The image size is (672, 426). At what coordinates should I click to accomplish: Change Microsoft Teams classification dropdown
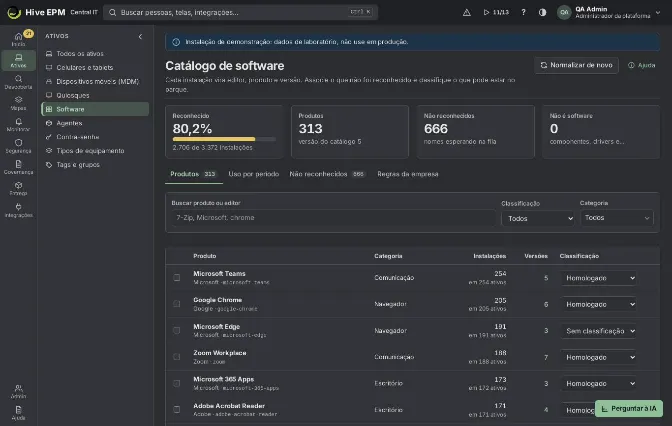click(x=599, y=278)
